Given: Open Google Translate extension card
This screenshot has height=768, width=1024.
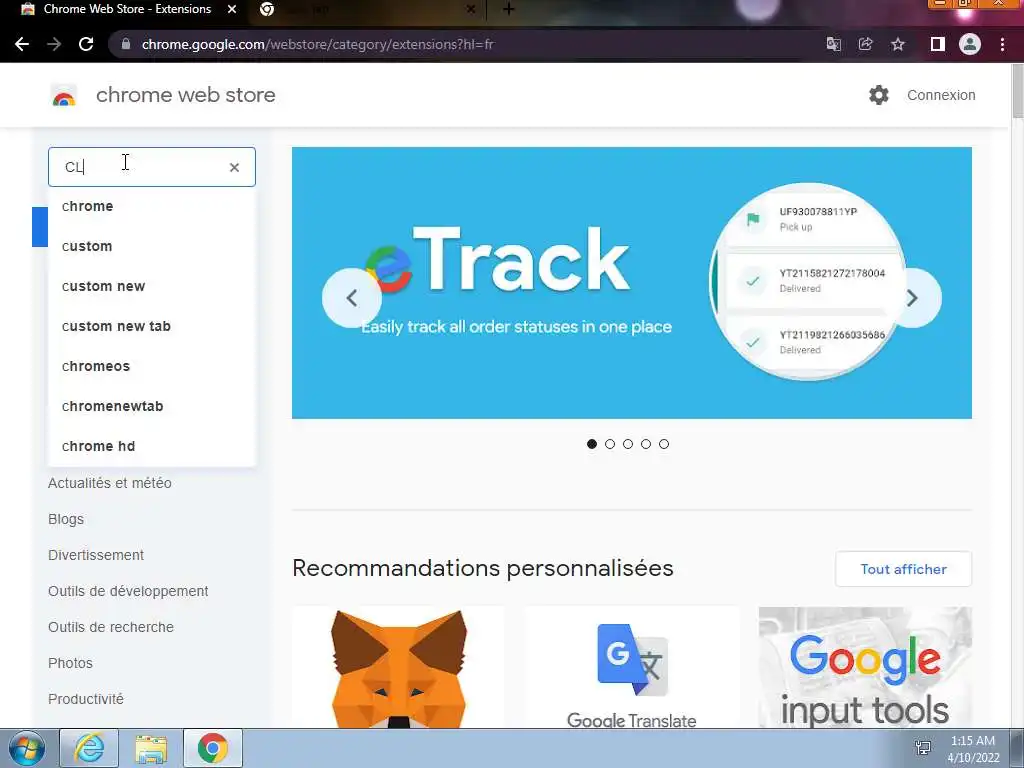Looking at the screenshot, I should click(632, 667).
